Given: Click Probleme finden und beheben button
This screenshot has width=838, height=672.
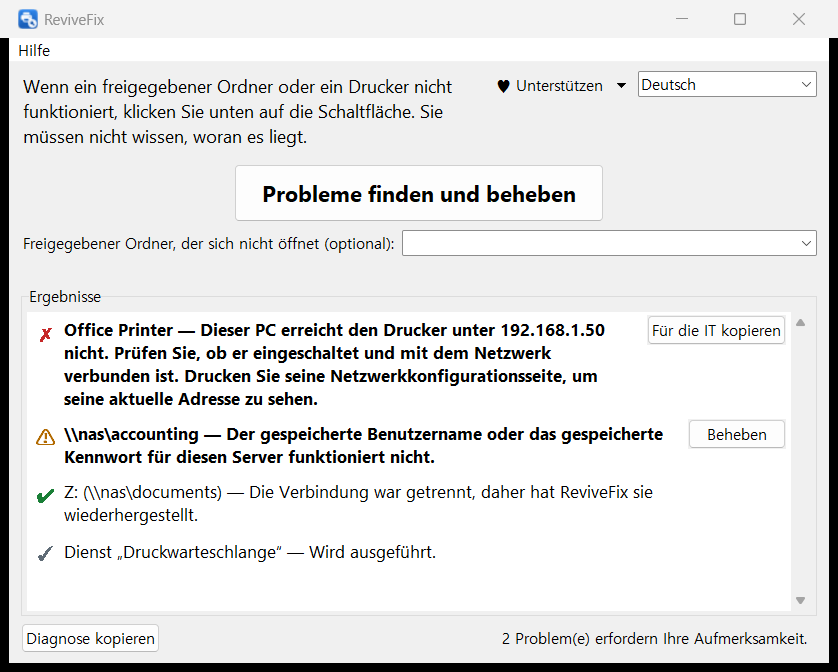Looking at the screenshot, I should pyautogui.click(x=418, y=193).
